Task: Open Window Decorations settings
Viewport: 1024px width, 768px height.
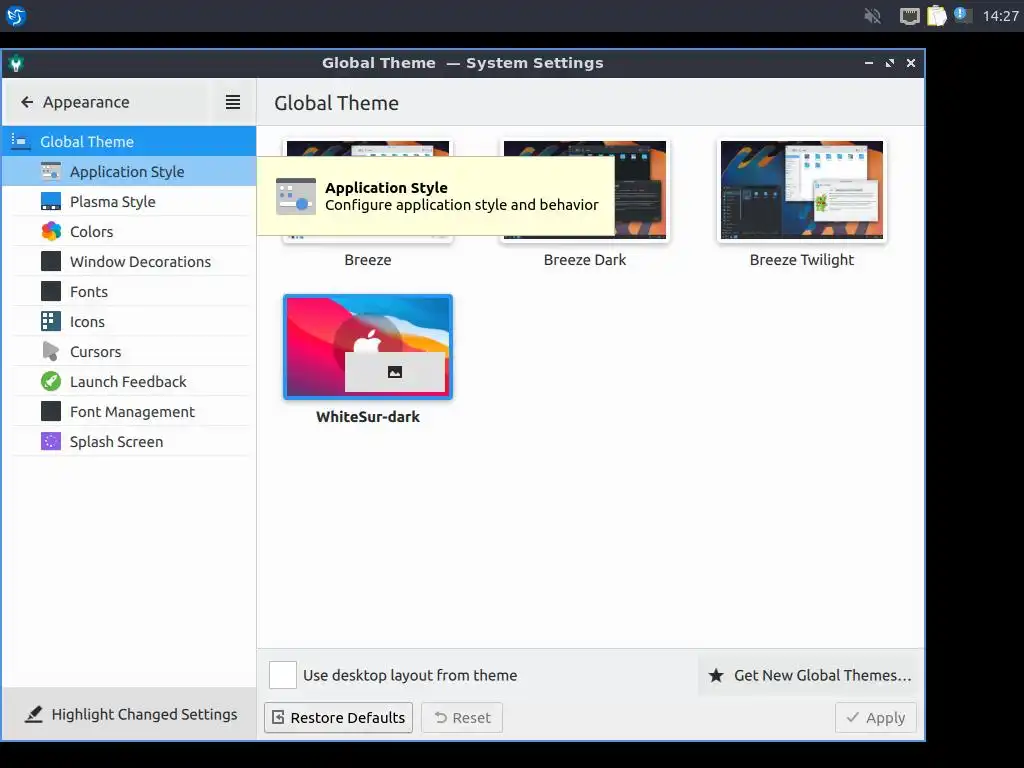Action: click(x=129, y=261)
